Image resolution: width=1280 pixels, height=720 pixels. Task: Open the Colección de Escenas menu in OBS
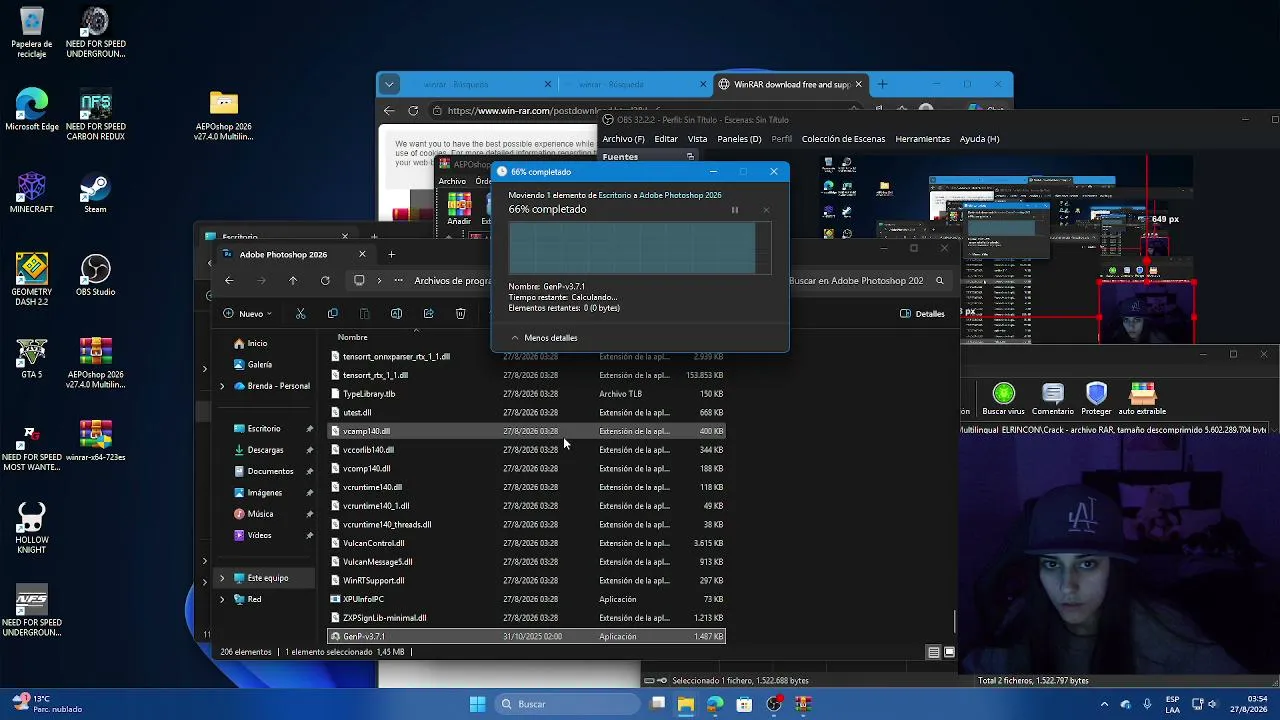843,139
